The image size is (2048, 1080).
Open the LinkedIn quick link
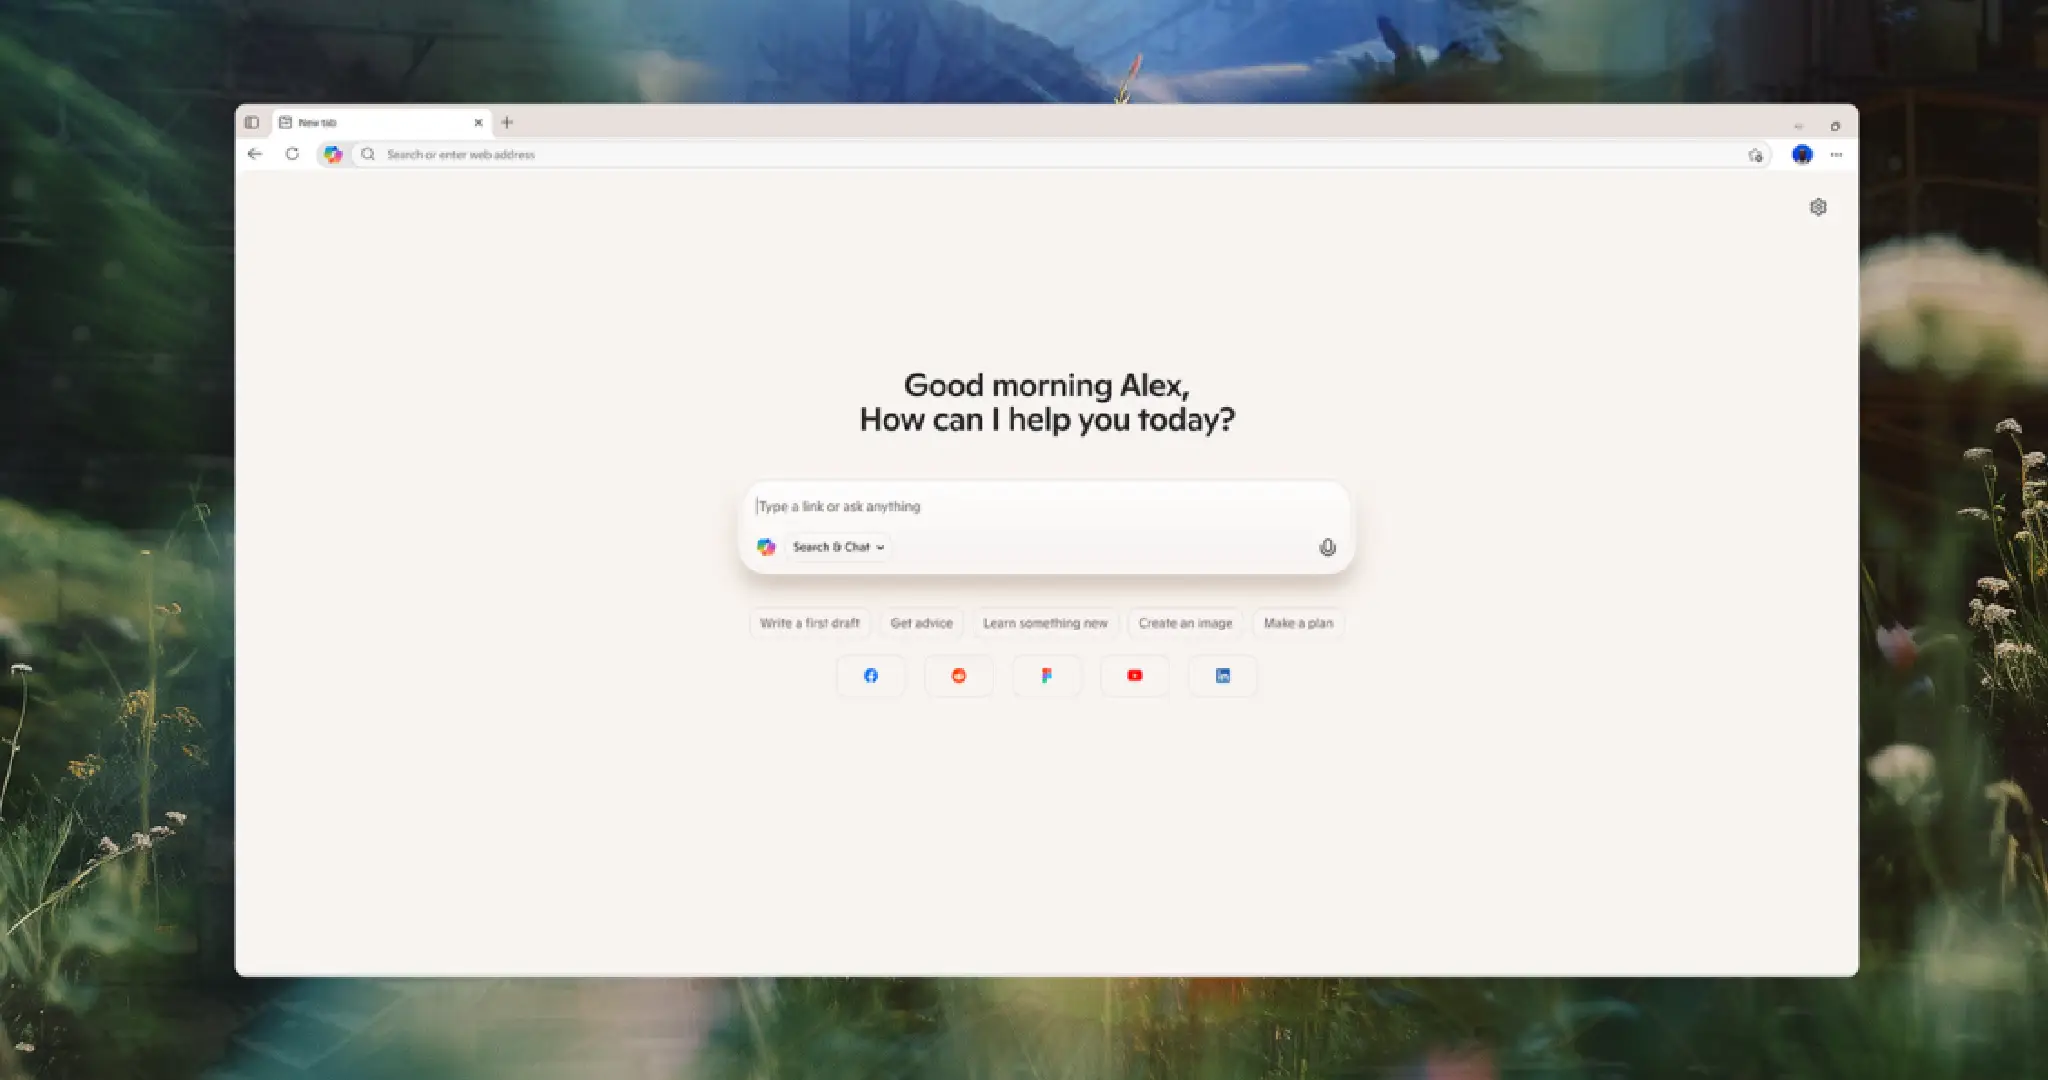(1222, 676)
